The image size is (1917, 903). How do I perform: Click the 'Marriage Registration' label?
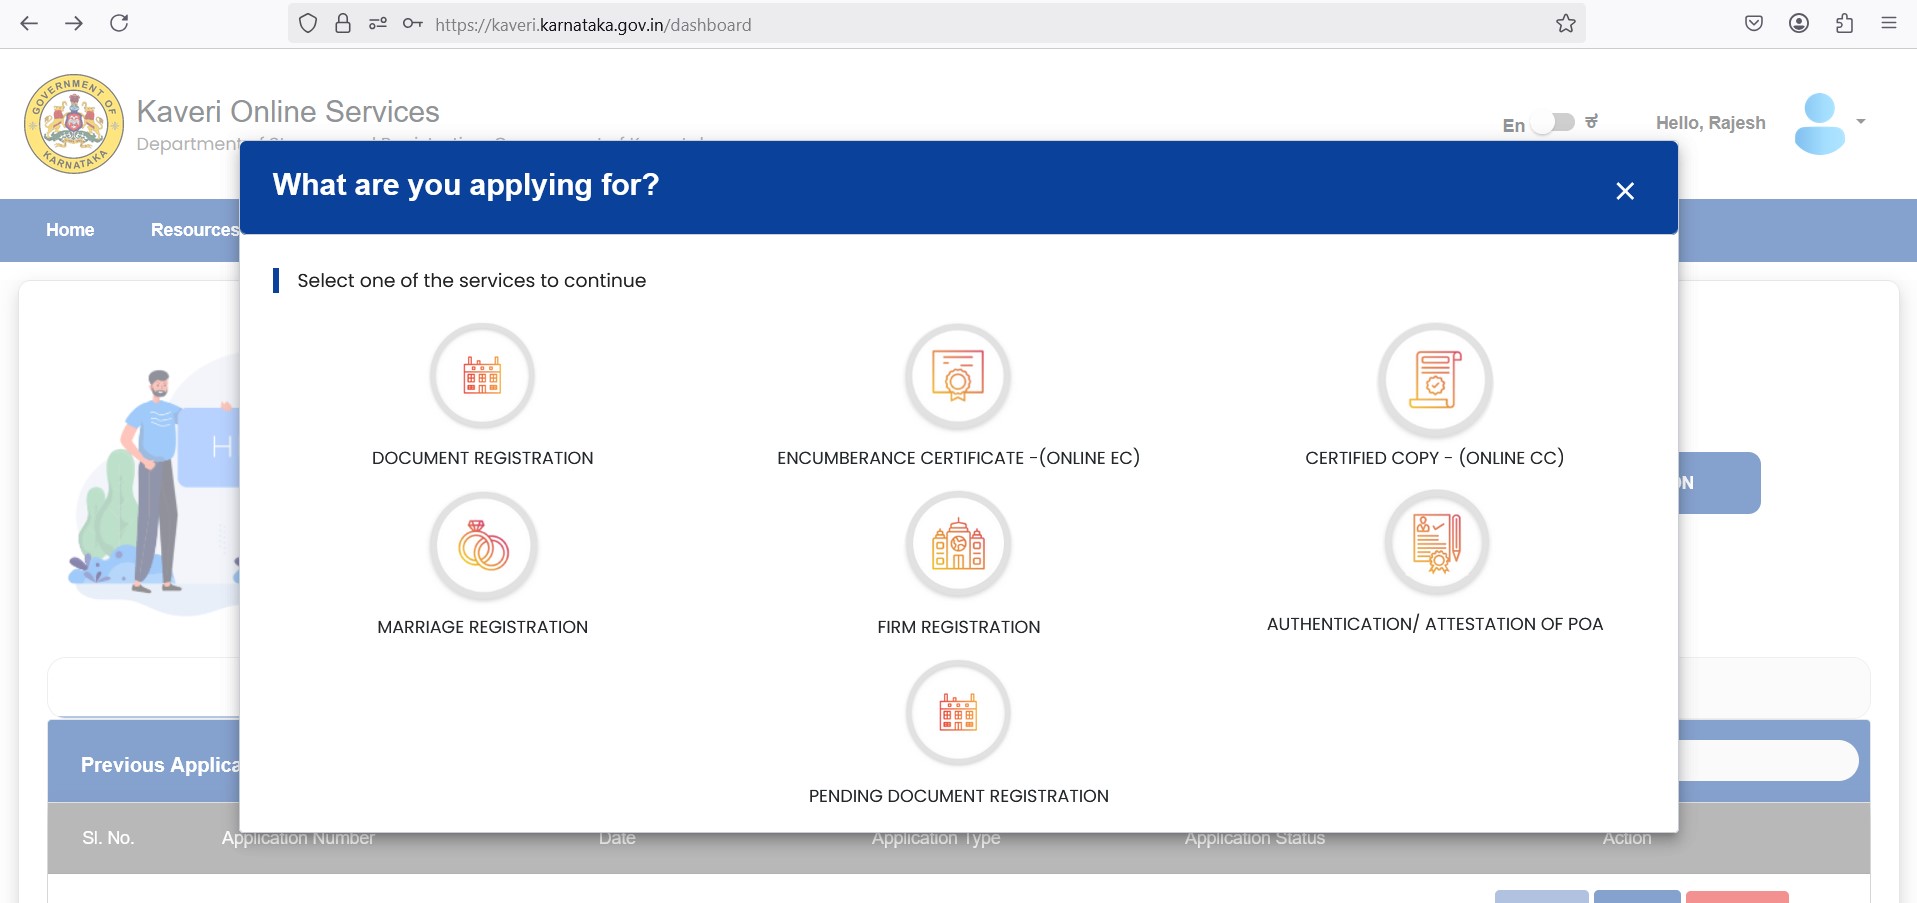[483, 627]
